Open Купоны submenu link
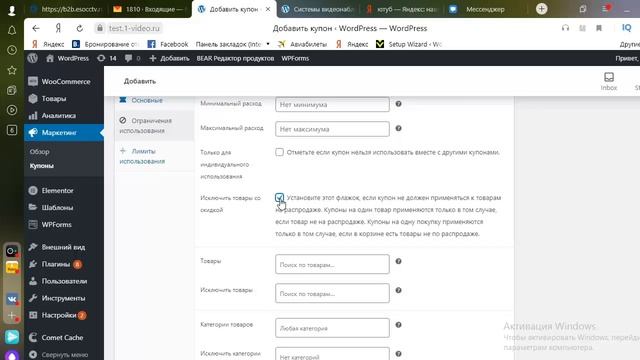 [x=42, y=166]
